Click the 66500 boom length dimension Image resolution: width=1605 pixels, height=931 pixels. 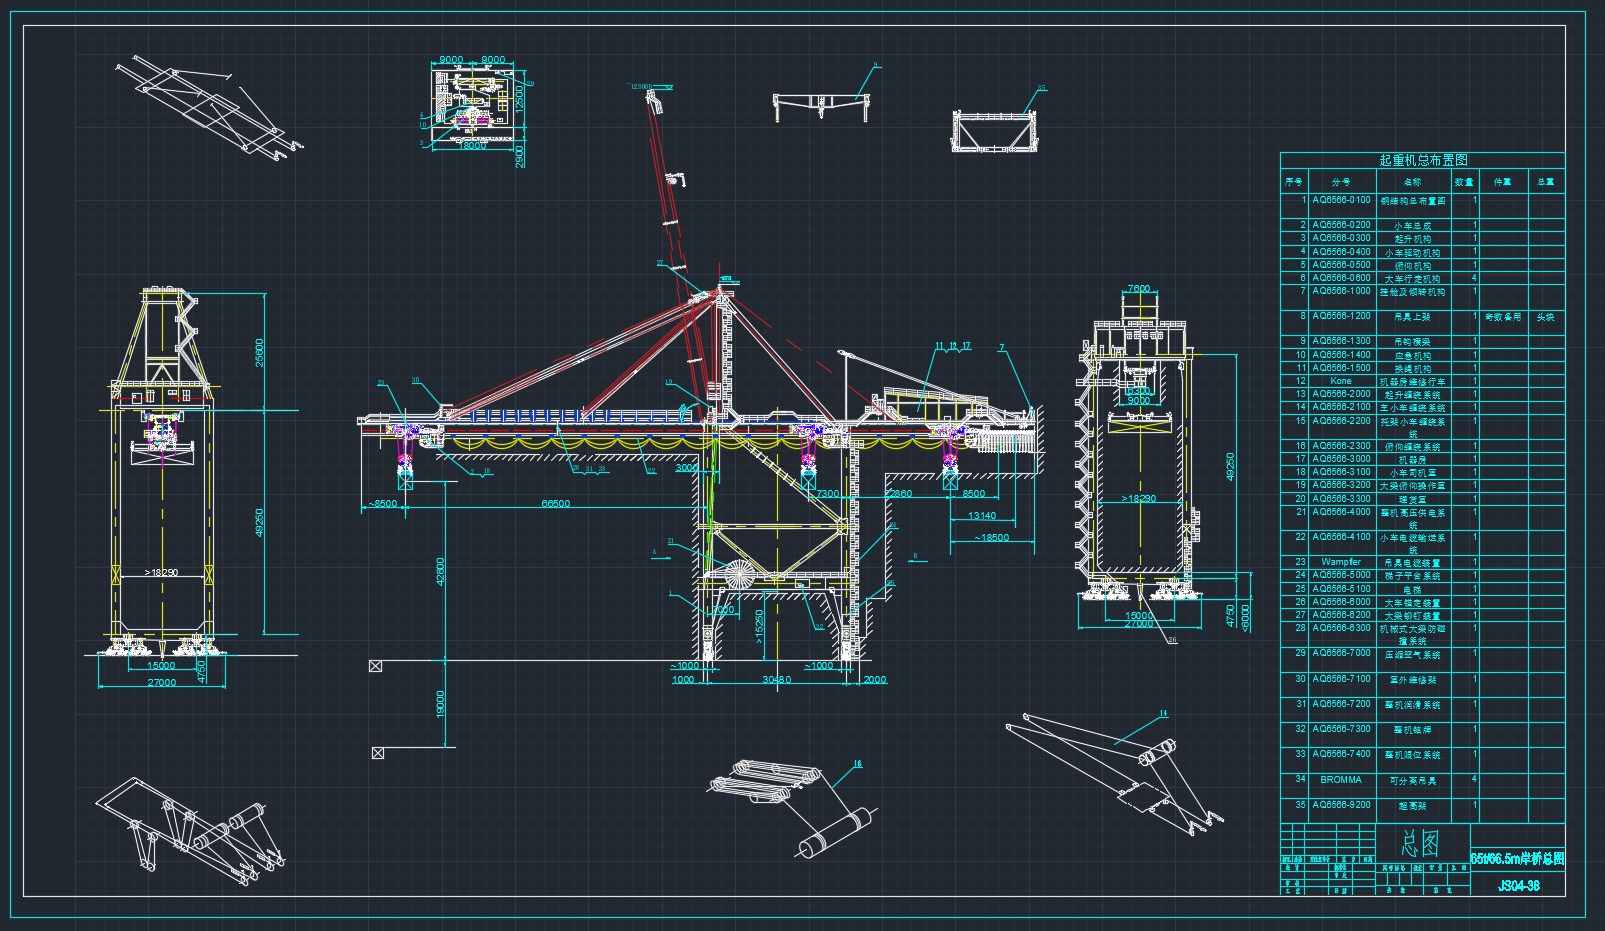pyautogui.click(x=555, y=504)
